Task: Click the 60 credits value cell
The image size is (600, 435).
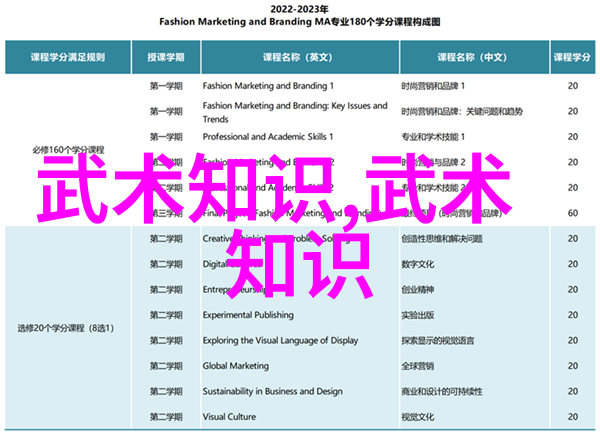Action: [573, 212]
